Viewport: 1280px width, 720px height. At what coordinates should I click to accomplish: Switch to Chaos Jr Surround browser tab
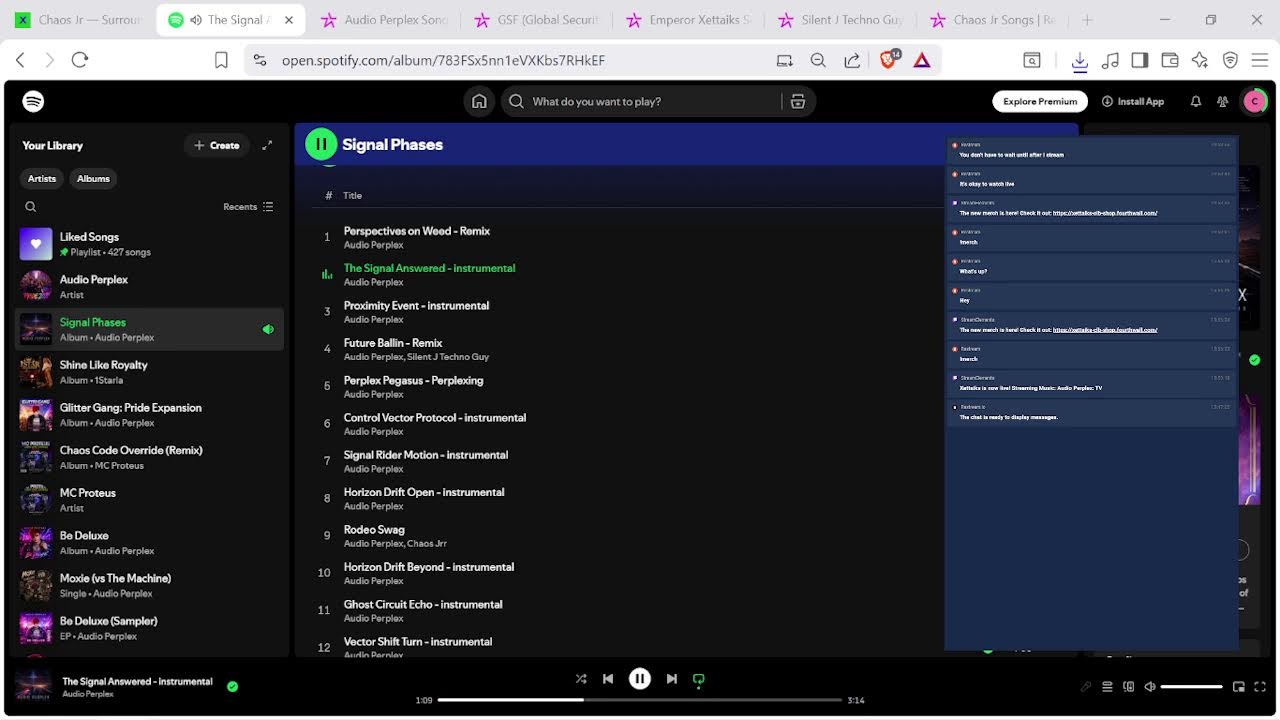(80, 20)
